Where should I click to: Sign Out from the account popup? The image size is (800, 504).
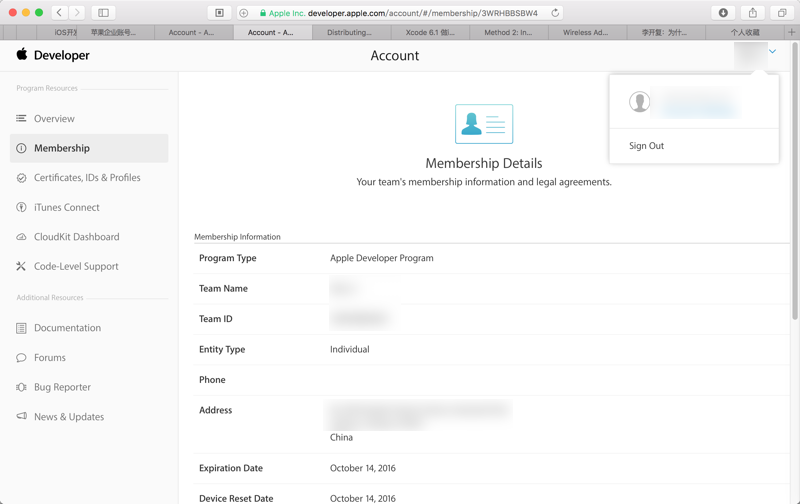pos(646,146)
